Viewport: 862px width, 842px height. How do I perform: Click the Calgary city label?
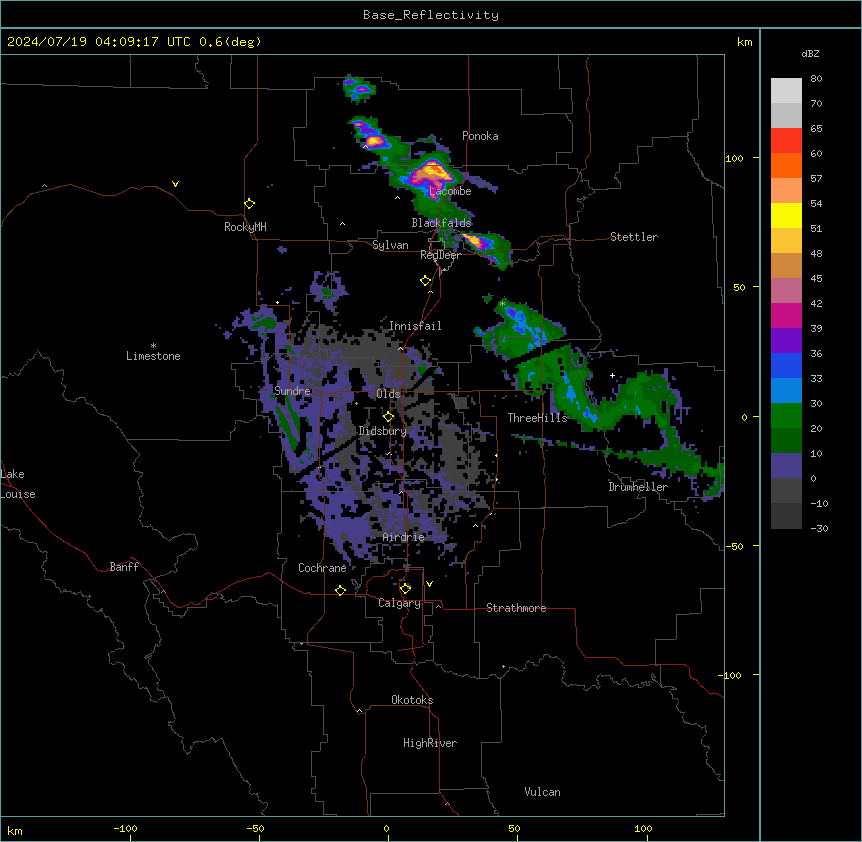pyautogui.click(x=399, y=603)
